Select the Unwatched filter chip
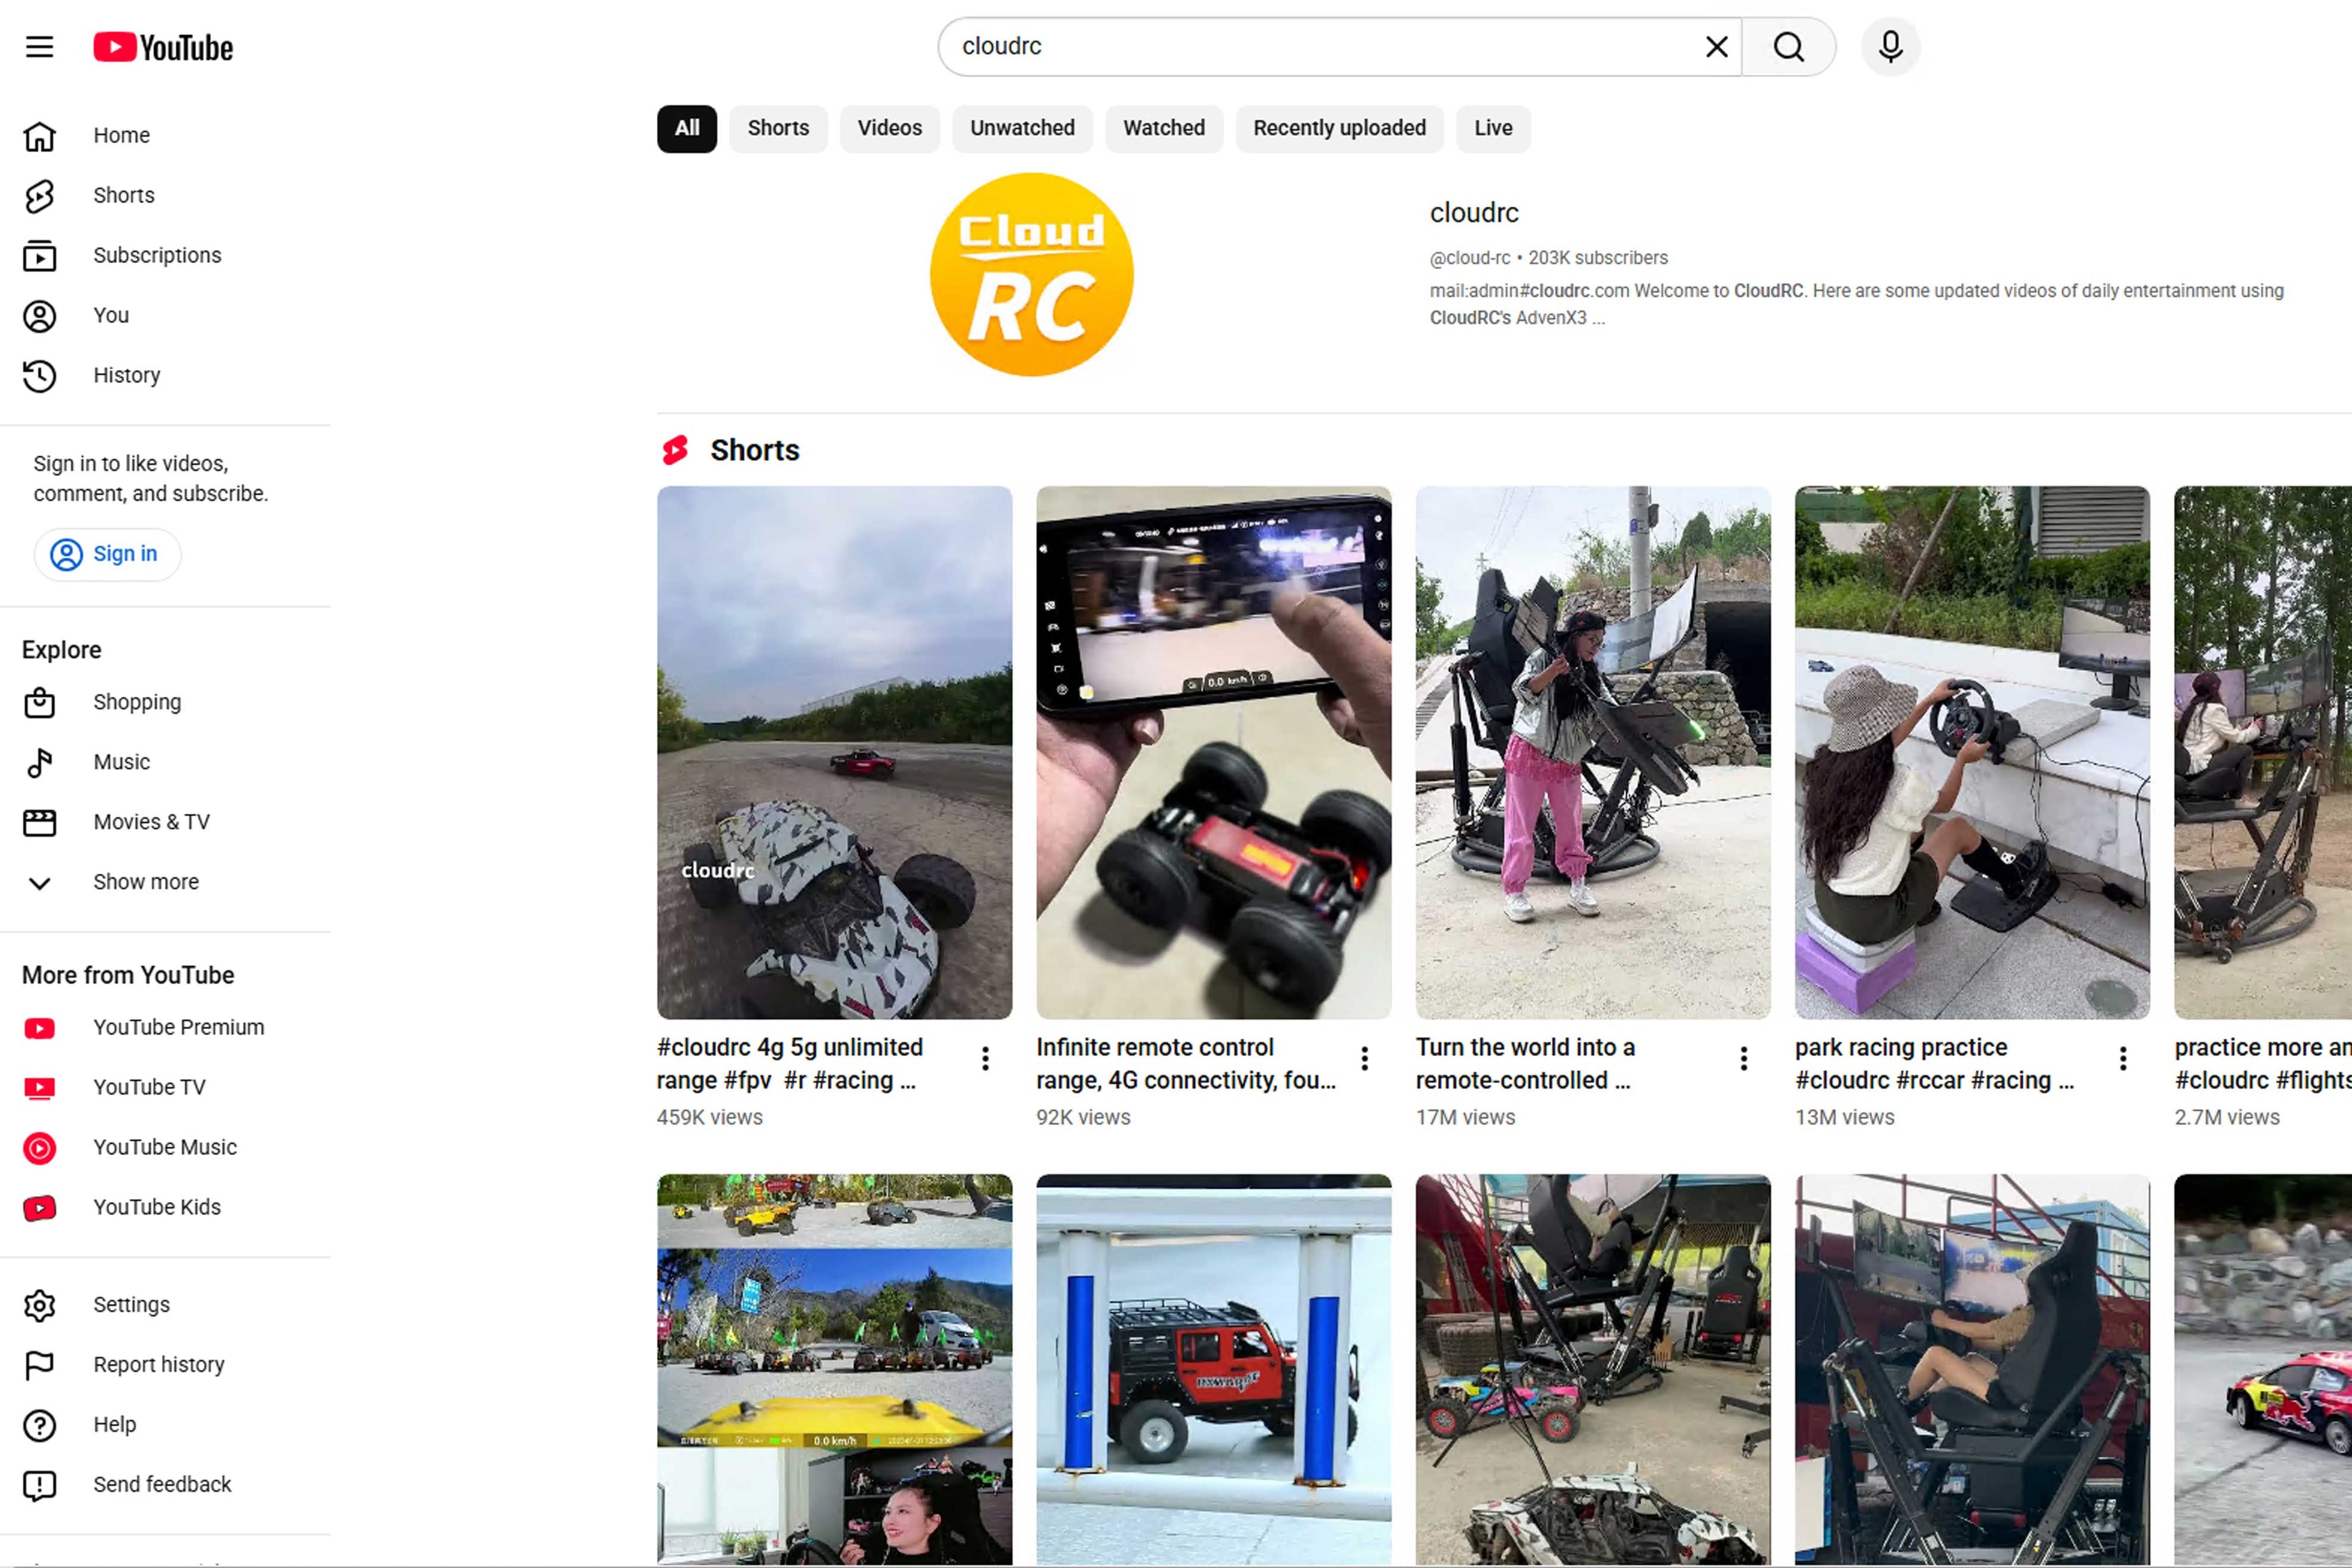This screenshot has width=2352, height=1568. pos(1021,128)
